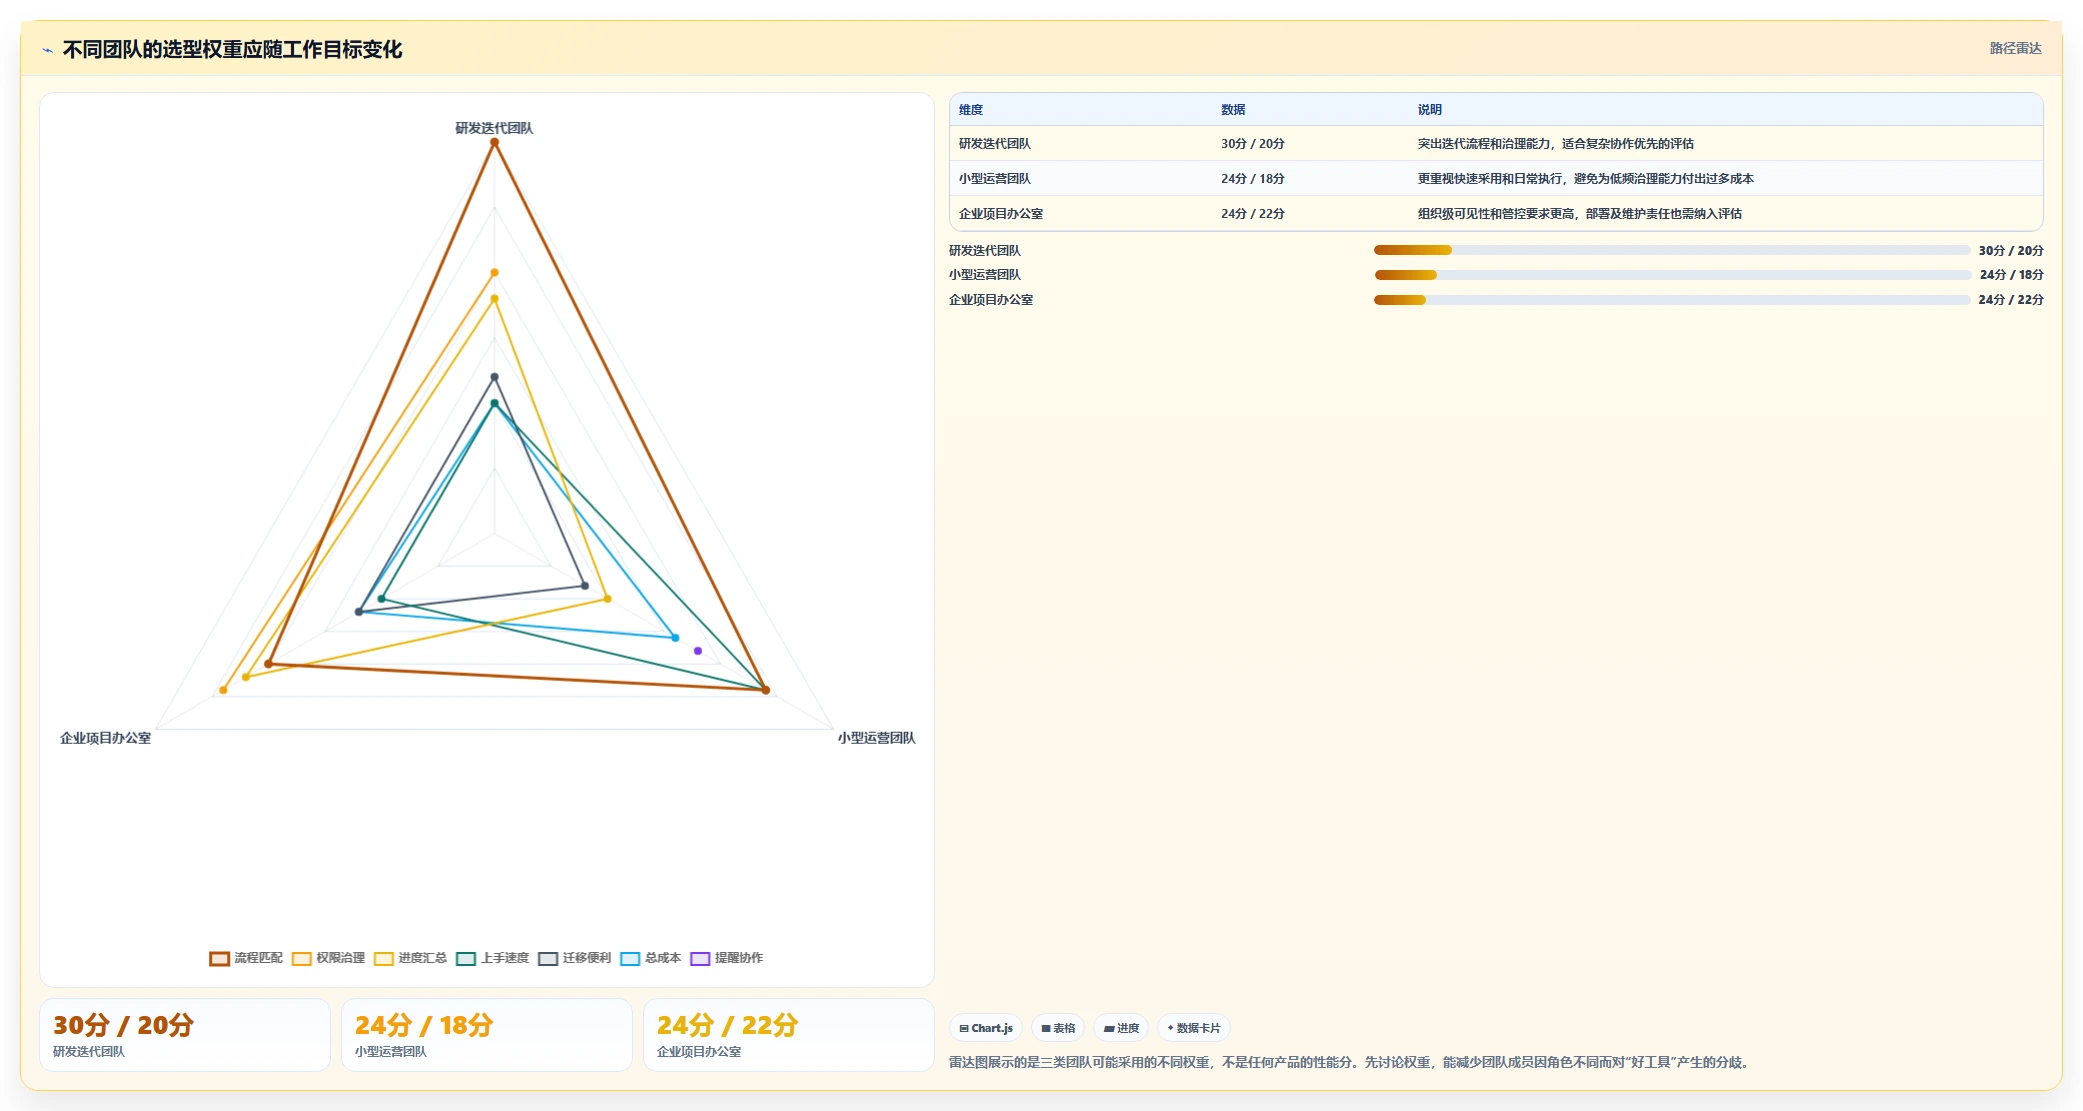
Task: Select the 数据 column header
Action: [x=1233, y=110]
